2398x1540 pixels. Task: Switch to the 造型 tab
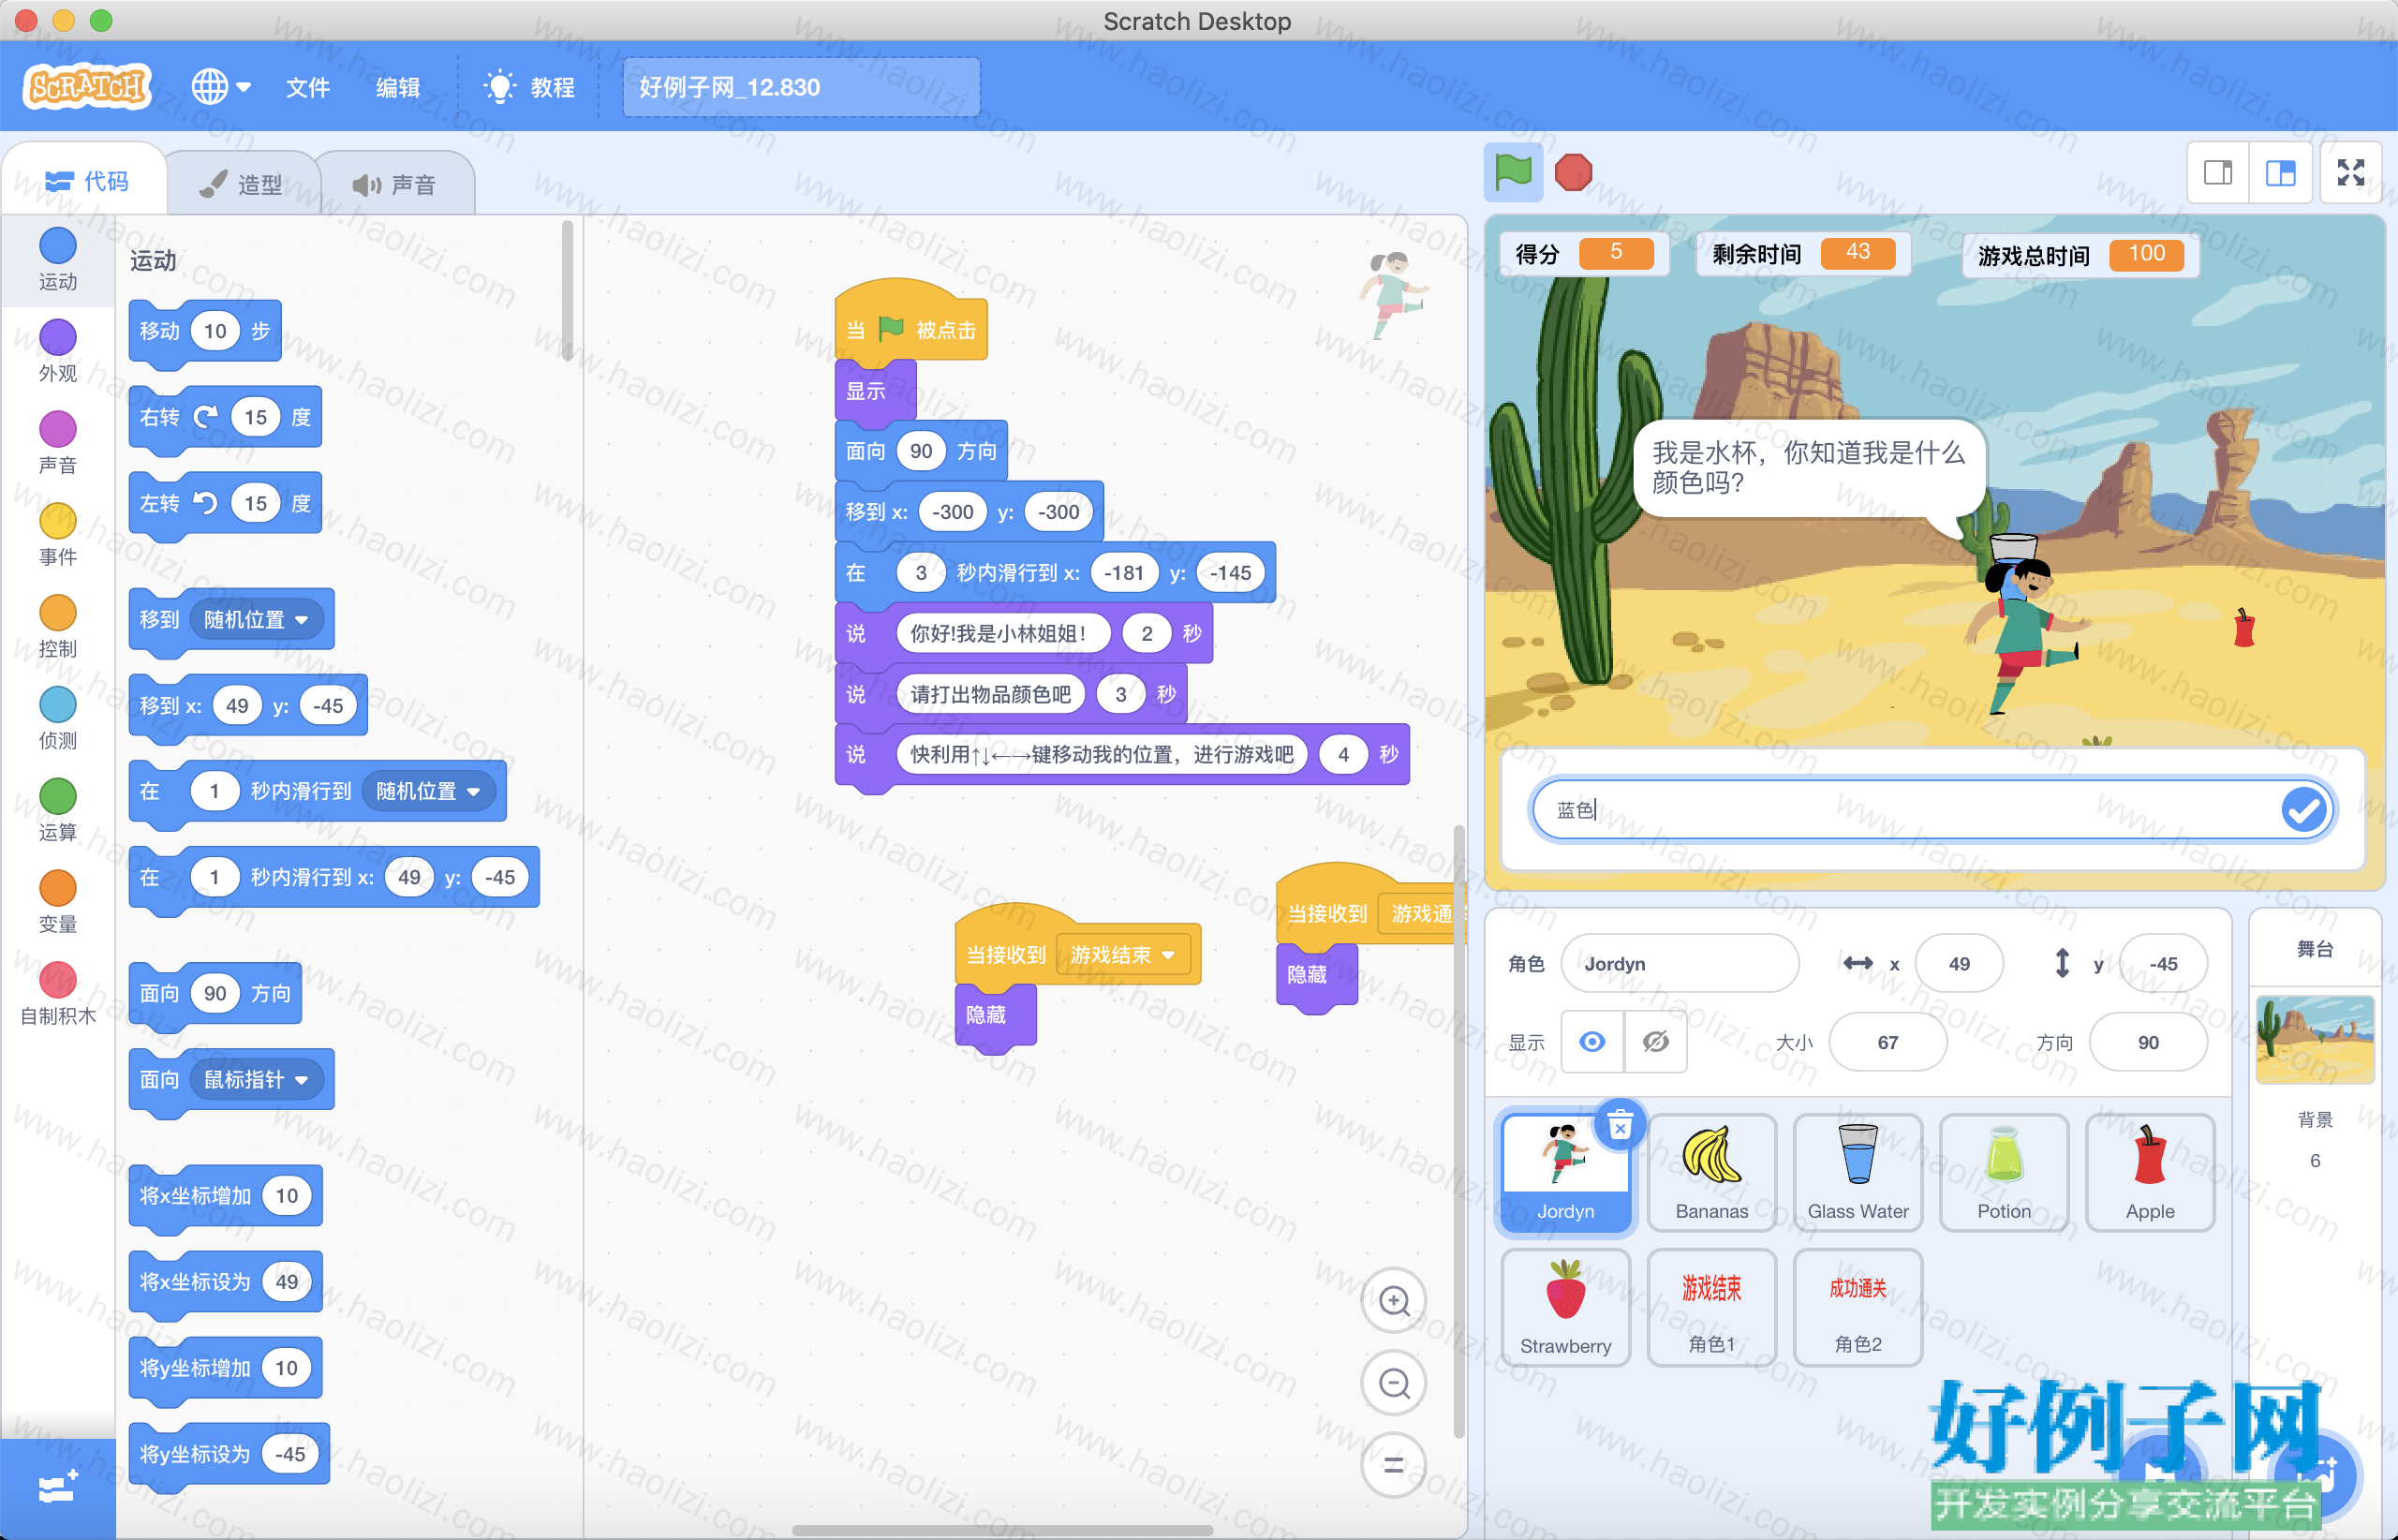(241, 184)
